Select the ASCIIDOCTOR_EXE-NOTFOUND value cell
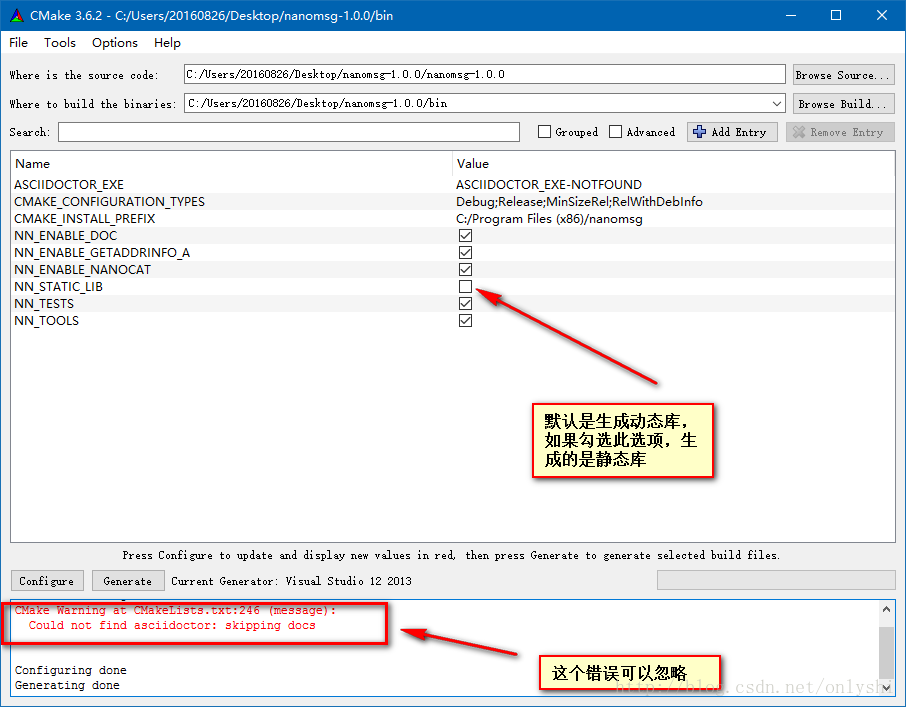Image resolution: width=906 pixels, height=707 pixels. tap(548, 185)
